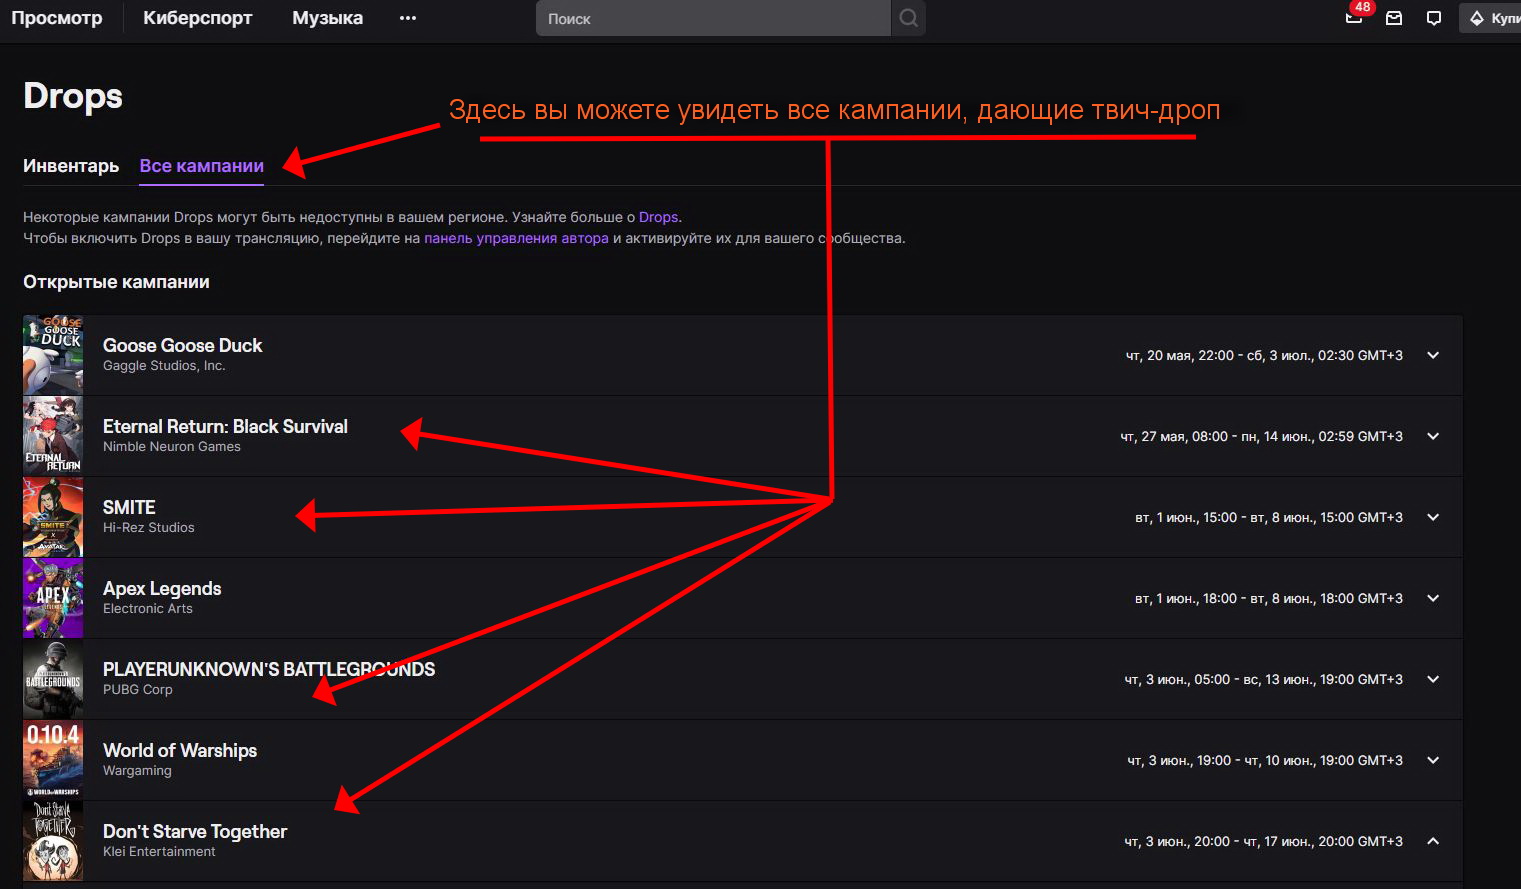Click the Don't Starve Together title
The height and width of the screenshot is (889, 1521).
(195, 831)
